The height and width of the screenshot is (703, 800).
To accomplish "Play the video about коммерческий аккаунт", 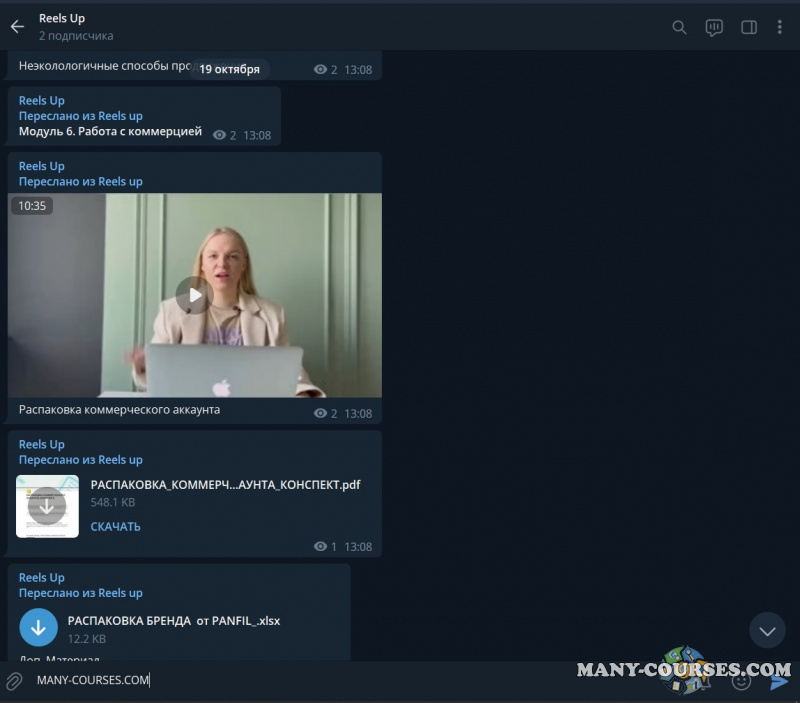I will tap(193, 295).
